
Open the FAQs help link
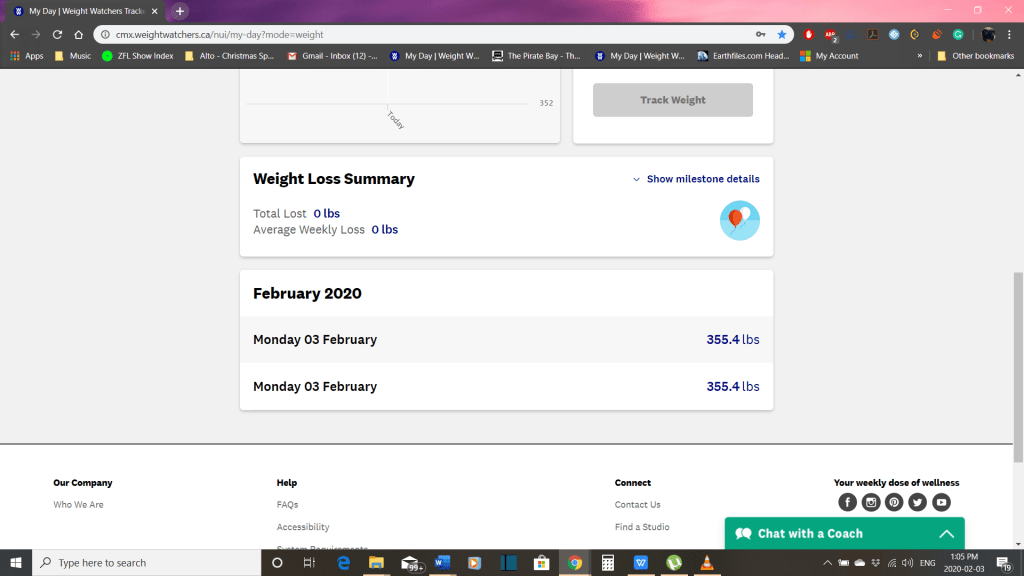[x=287, y=505]
